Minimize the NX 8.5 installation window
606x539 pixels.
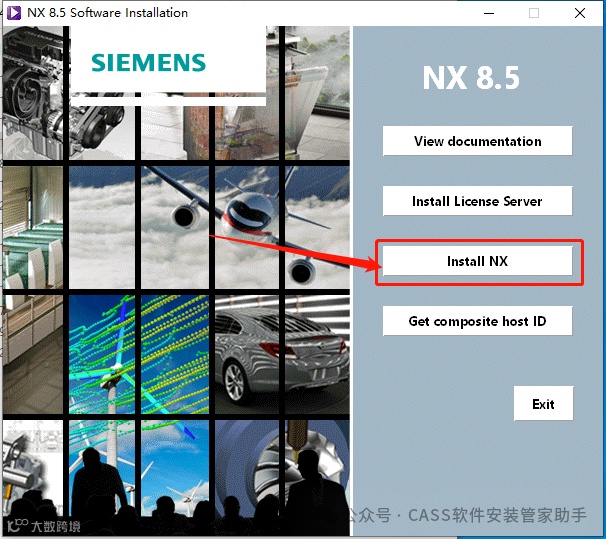coord(489,13)
